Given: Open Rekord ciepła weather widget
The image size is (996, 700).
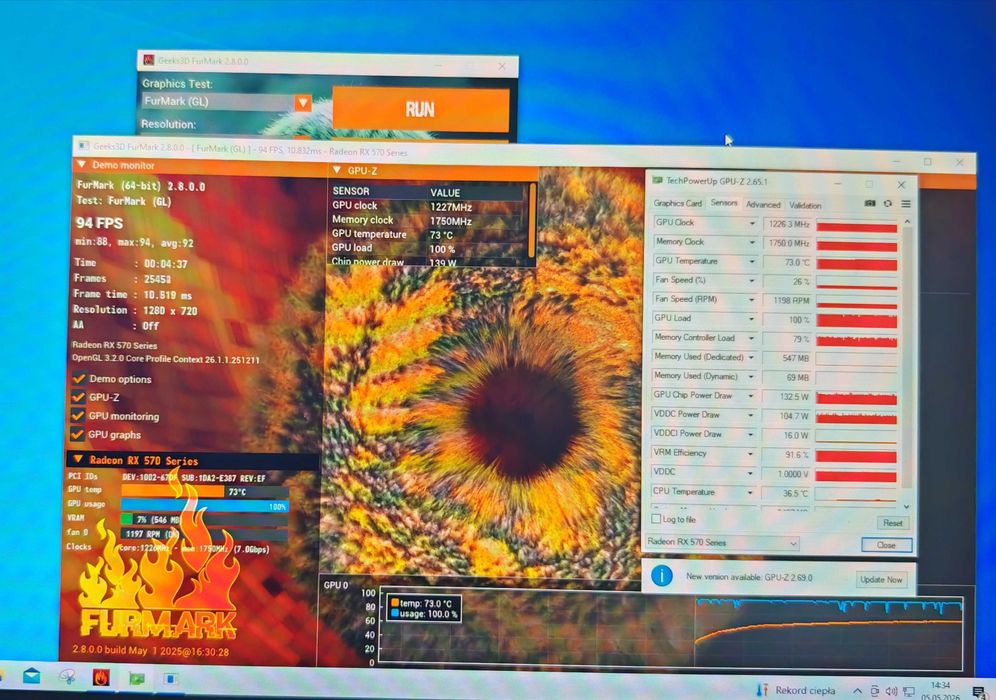Looking at the screenshot, I should [797, 690].
